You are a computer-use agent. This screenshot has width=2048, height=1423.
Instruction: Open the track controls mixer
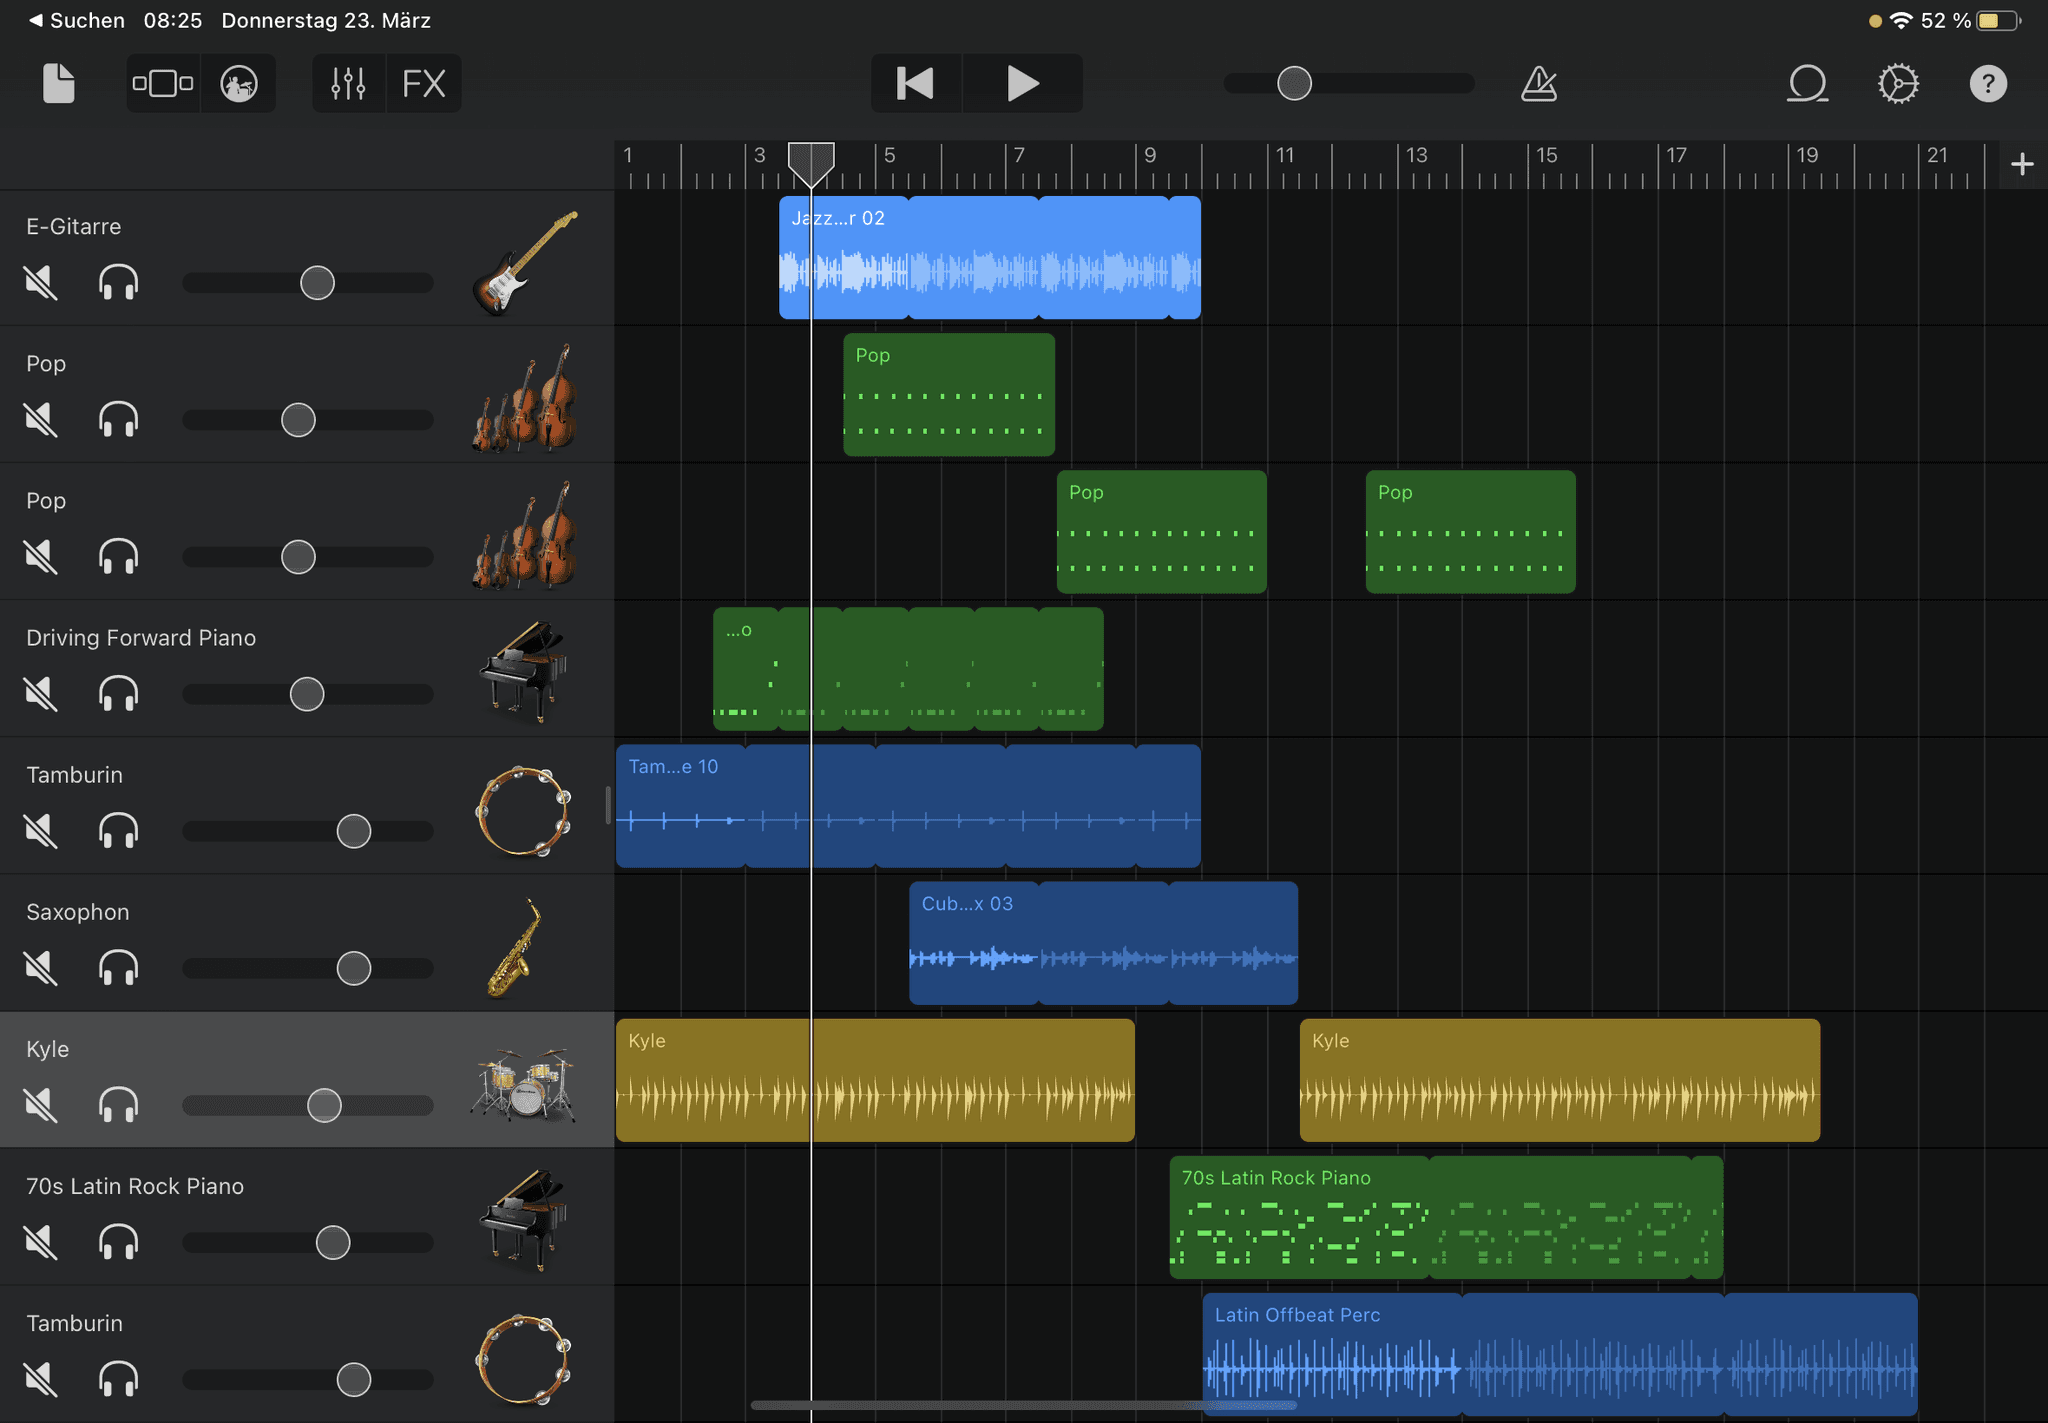coord(348,83)
